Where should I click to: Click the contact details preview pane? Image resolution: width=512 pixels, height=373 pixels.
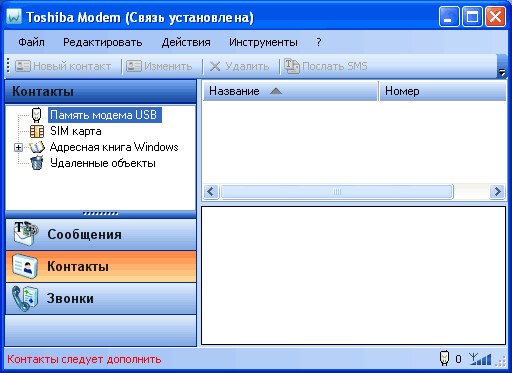point(353,275)
